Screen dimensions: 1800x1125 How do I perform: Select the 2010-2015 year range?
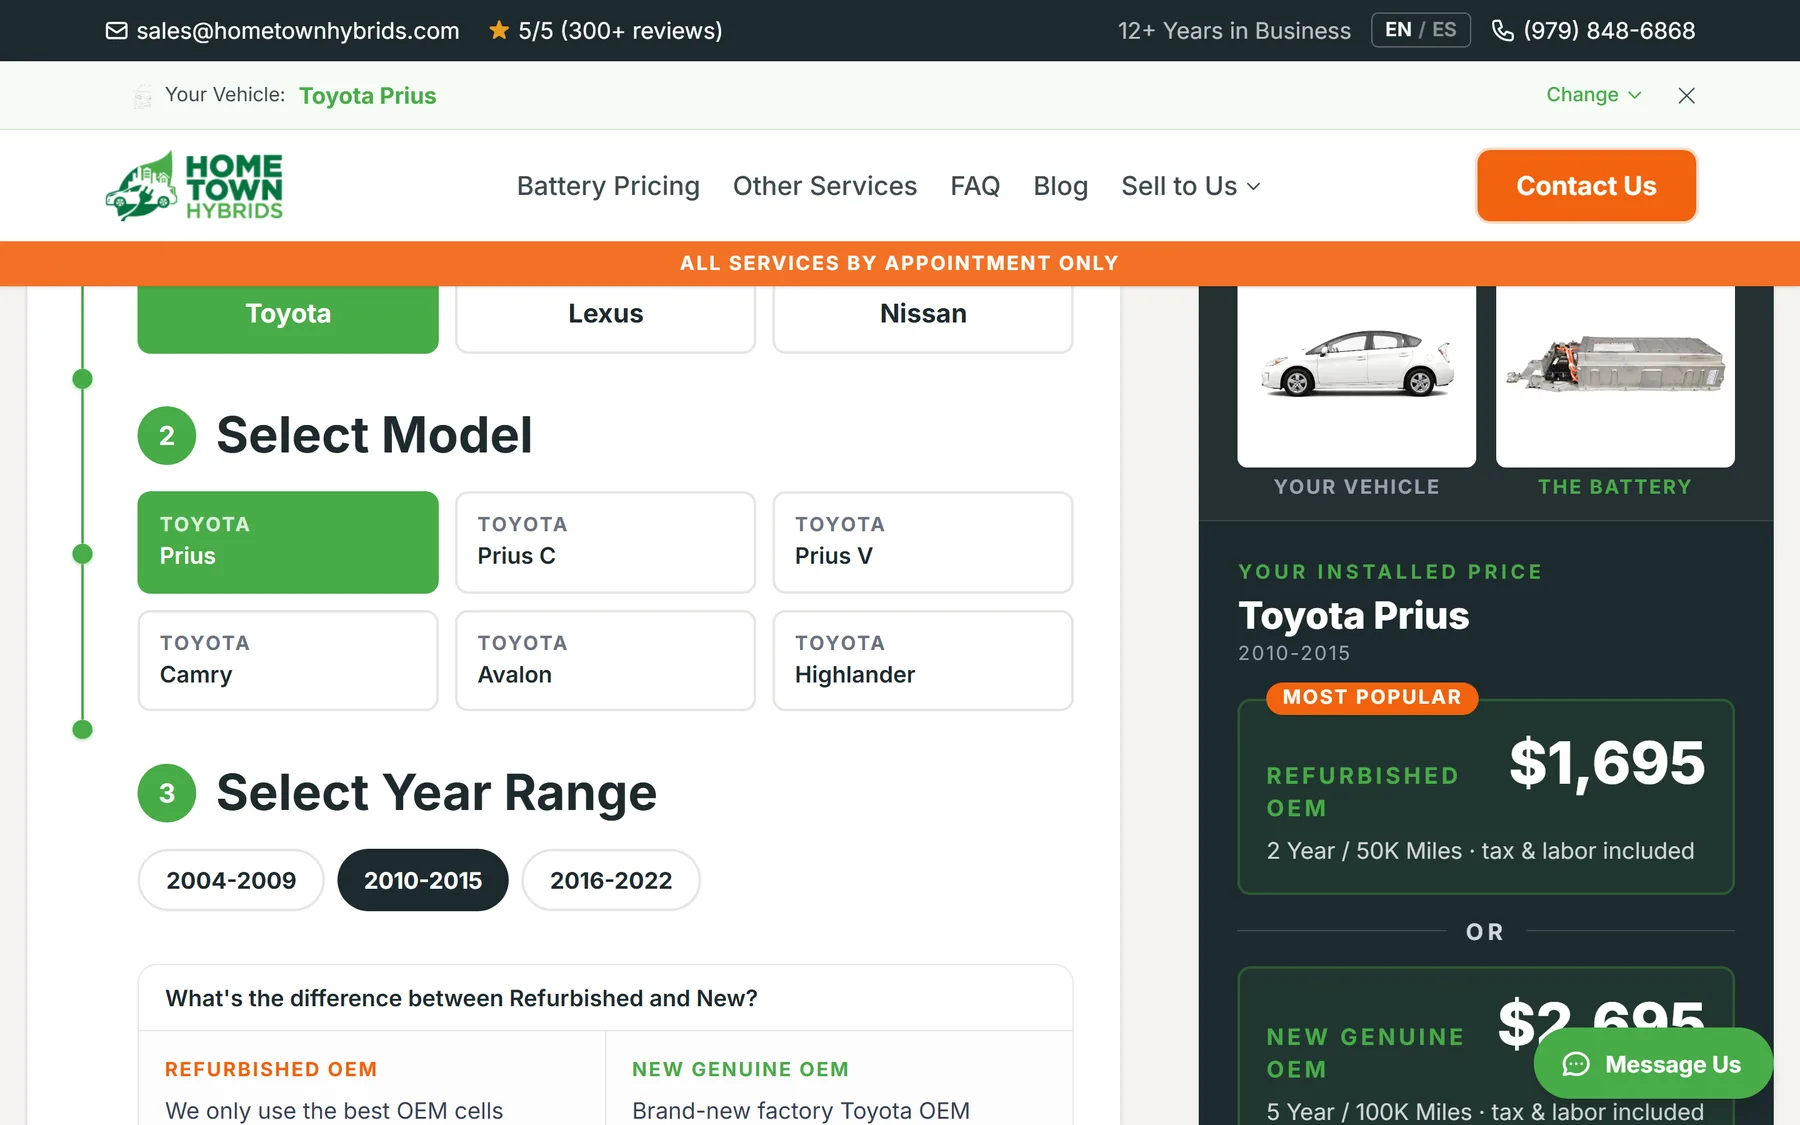(x=423, y=880)
